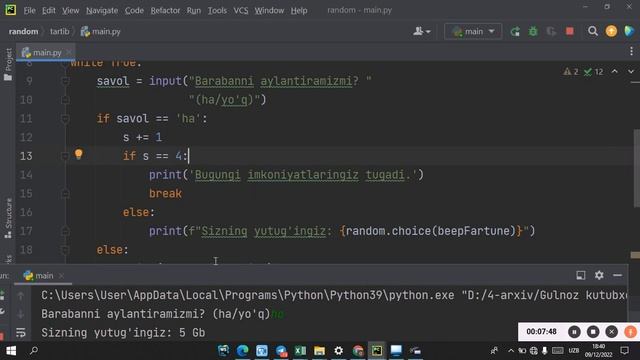640x360 pixels.
Task: Collapse code fold at line 9
Action: point(65,81)
